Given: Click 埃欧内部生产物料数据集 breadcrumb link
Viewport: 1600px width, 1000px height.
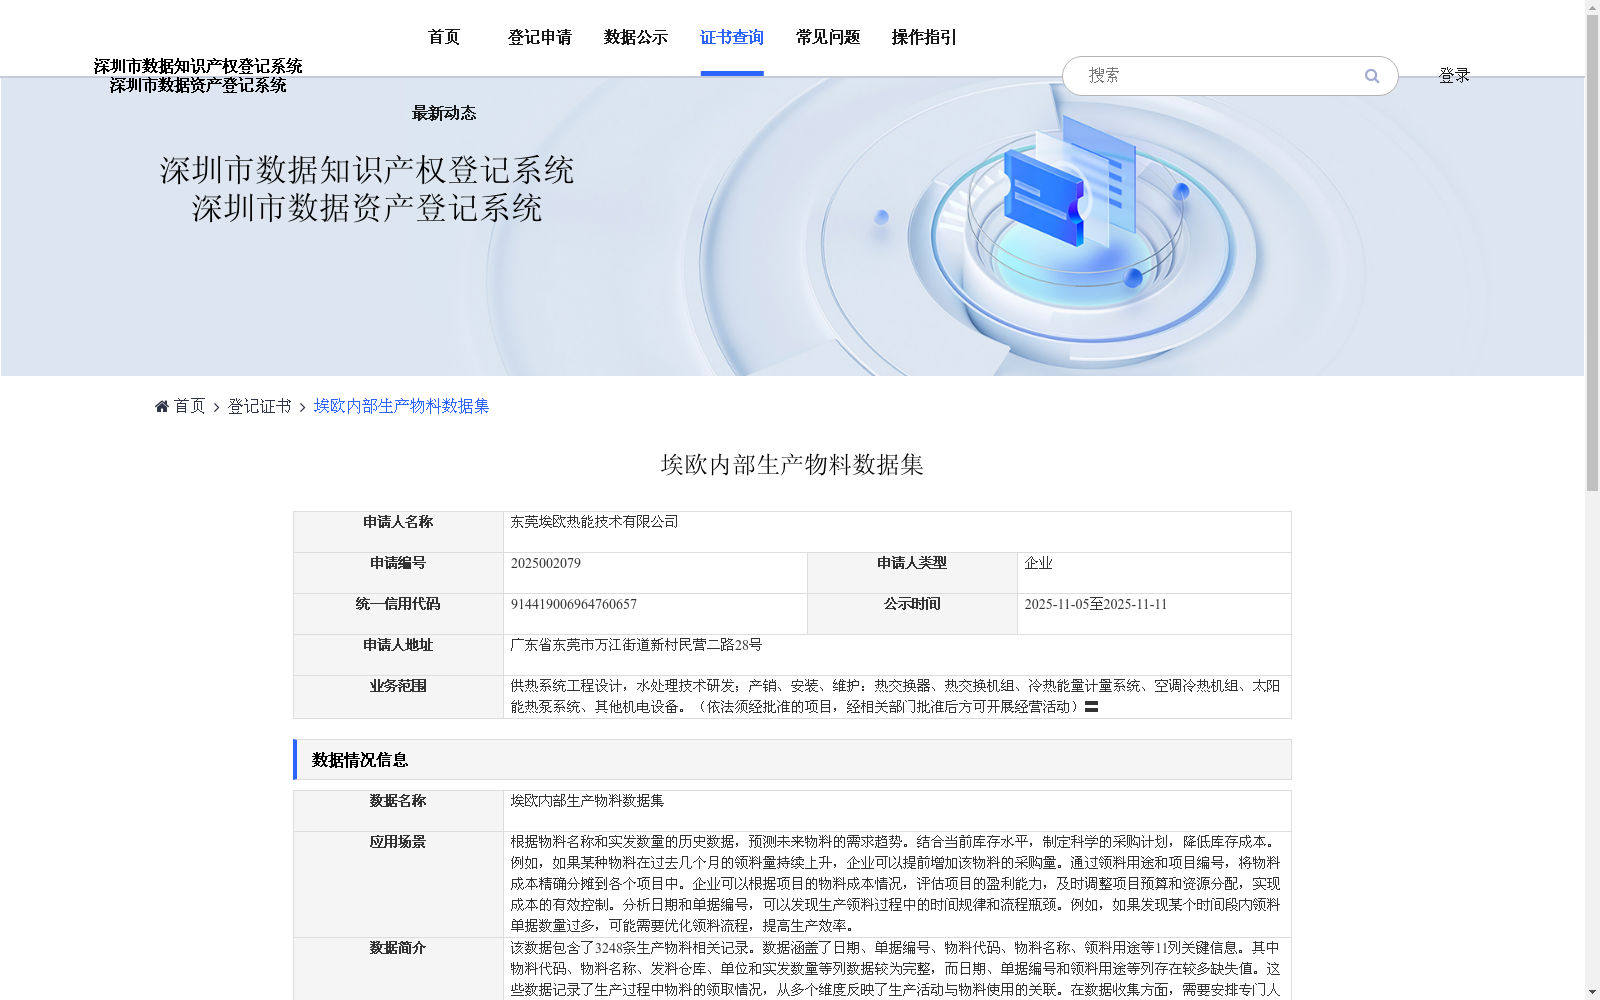Looking at the screenshot, I should pos(401,406).
